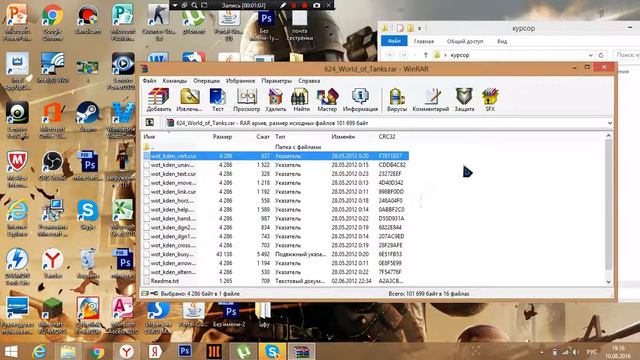Click the key icon in WinRAR status bar
Viewport: 640px width, 360px height.
pyautogui.click(x=154, y=293)
